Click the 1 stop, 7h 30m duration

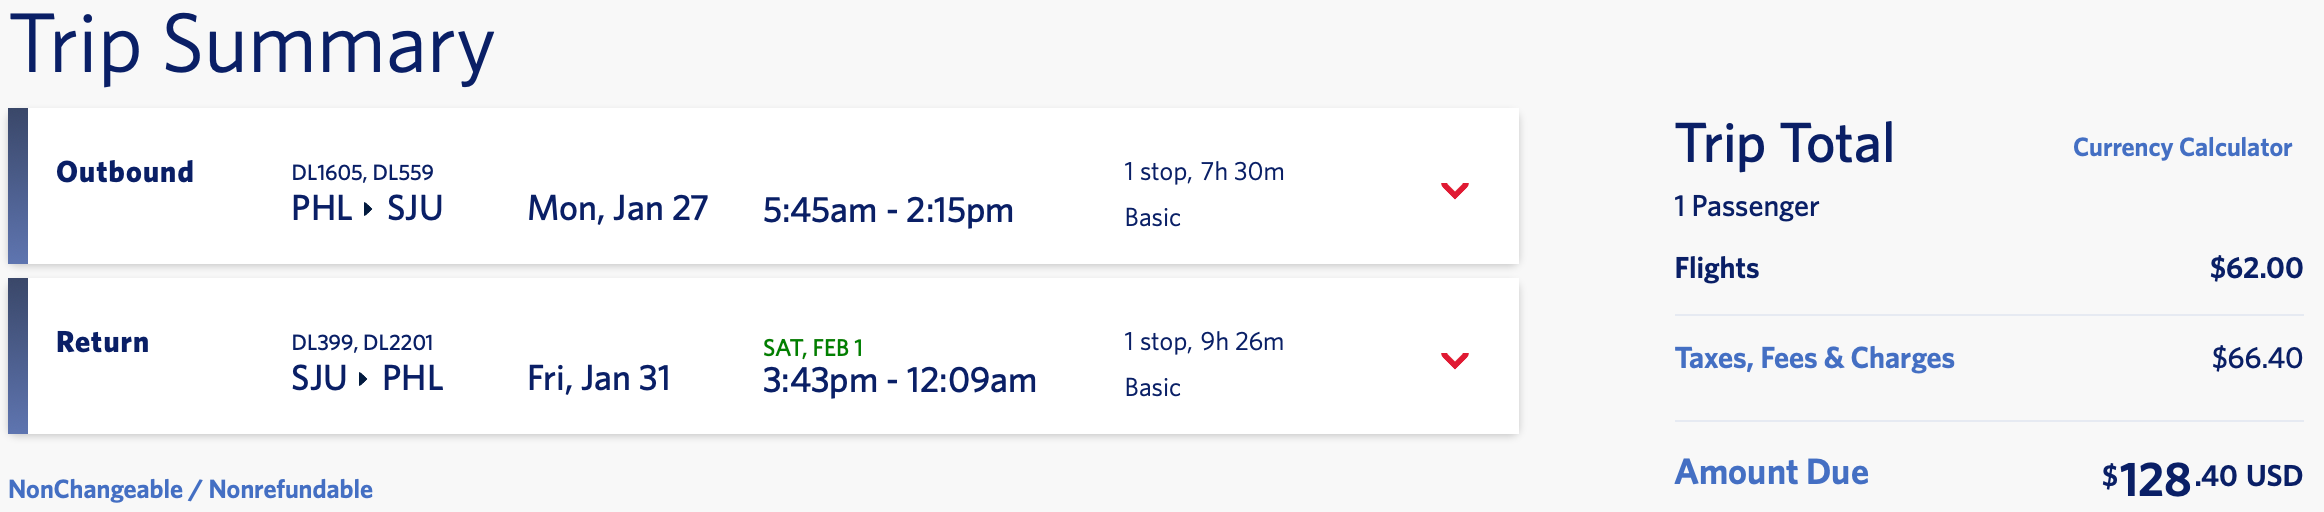point(1203,172)
